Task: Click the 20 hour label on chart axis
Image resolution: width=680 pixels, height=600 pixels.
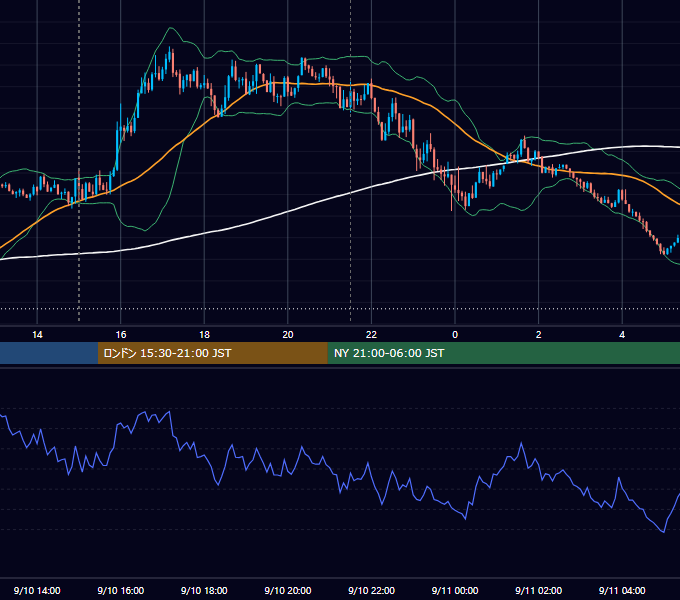Action: click(288, 335)
